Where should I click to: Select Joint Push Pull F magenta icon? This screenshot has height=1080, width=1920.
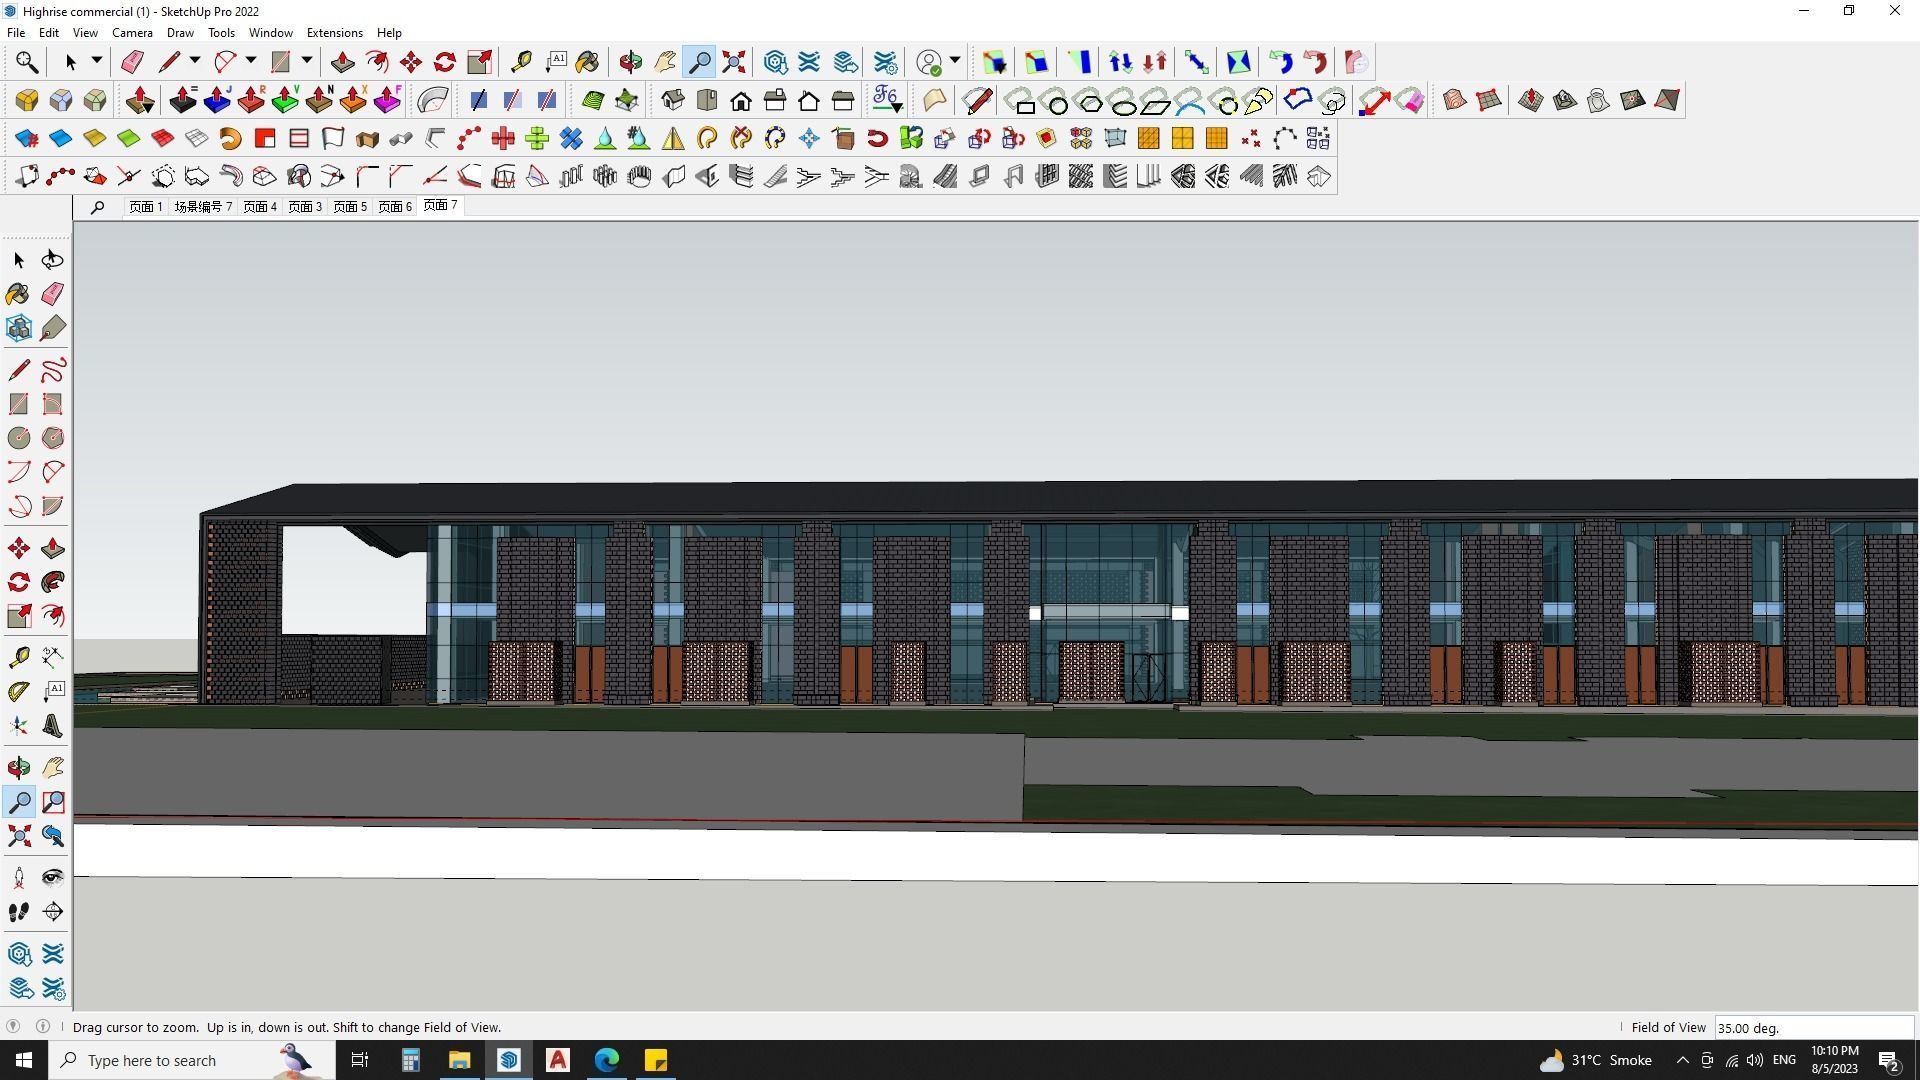coord(387,100)
